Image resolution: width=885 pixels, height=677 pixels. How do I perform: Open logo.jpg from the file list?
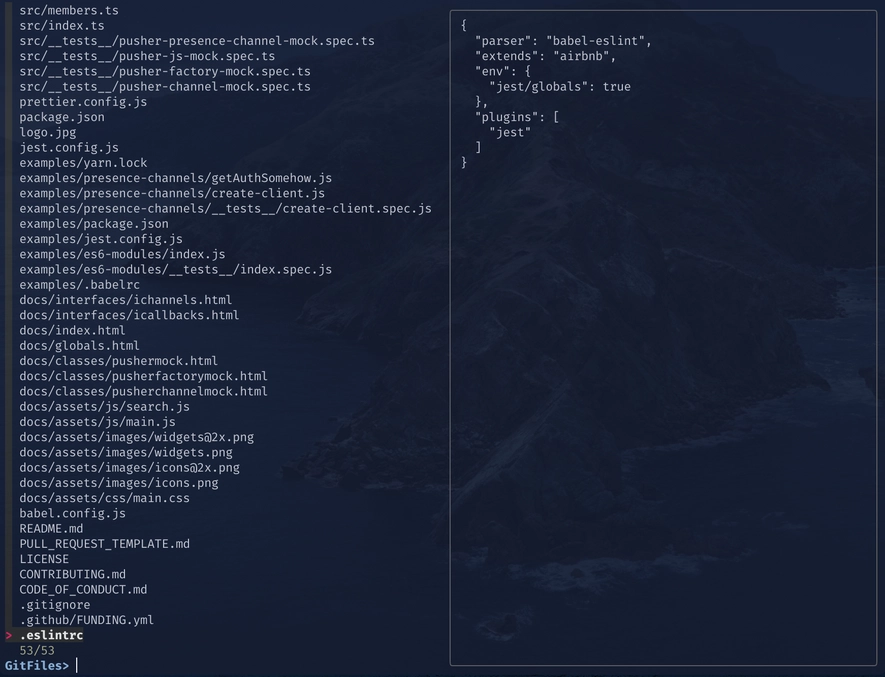[x=47, y=132]
